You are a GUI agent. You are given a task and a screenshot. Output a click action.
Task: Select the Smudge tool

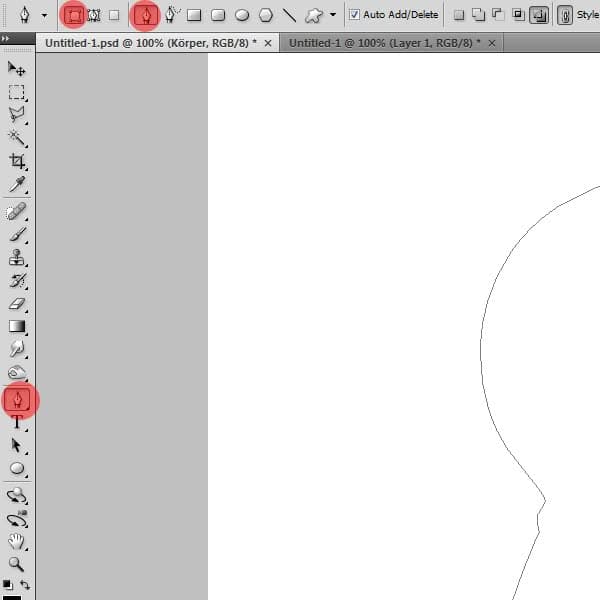coord(16,349)
